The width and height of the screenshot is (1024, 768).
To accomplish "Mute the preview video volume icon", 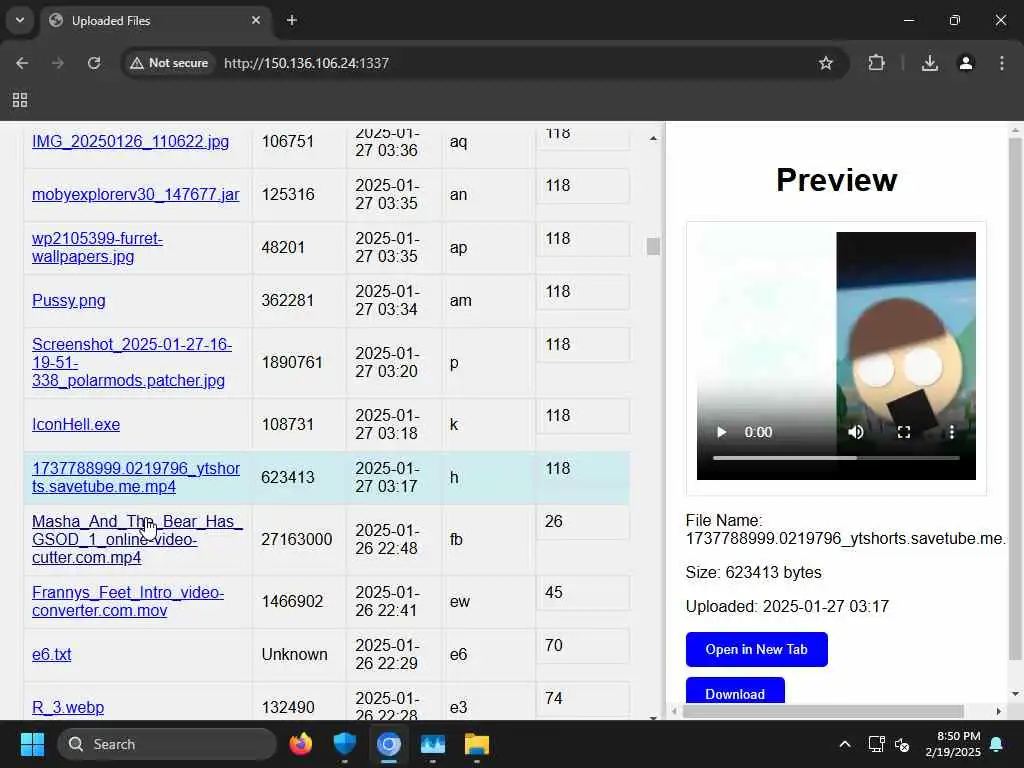I will [856, 432].
